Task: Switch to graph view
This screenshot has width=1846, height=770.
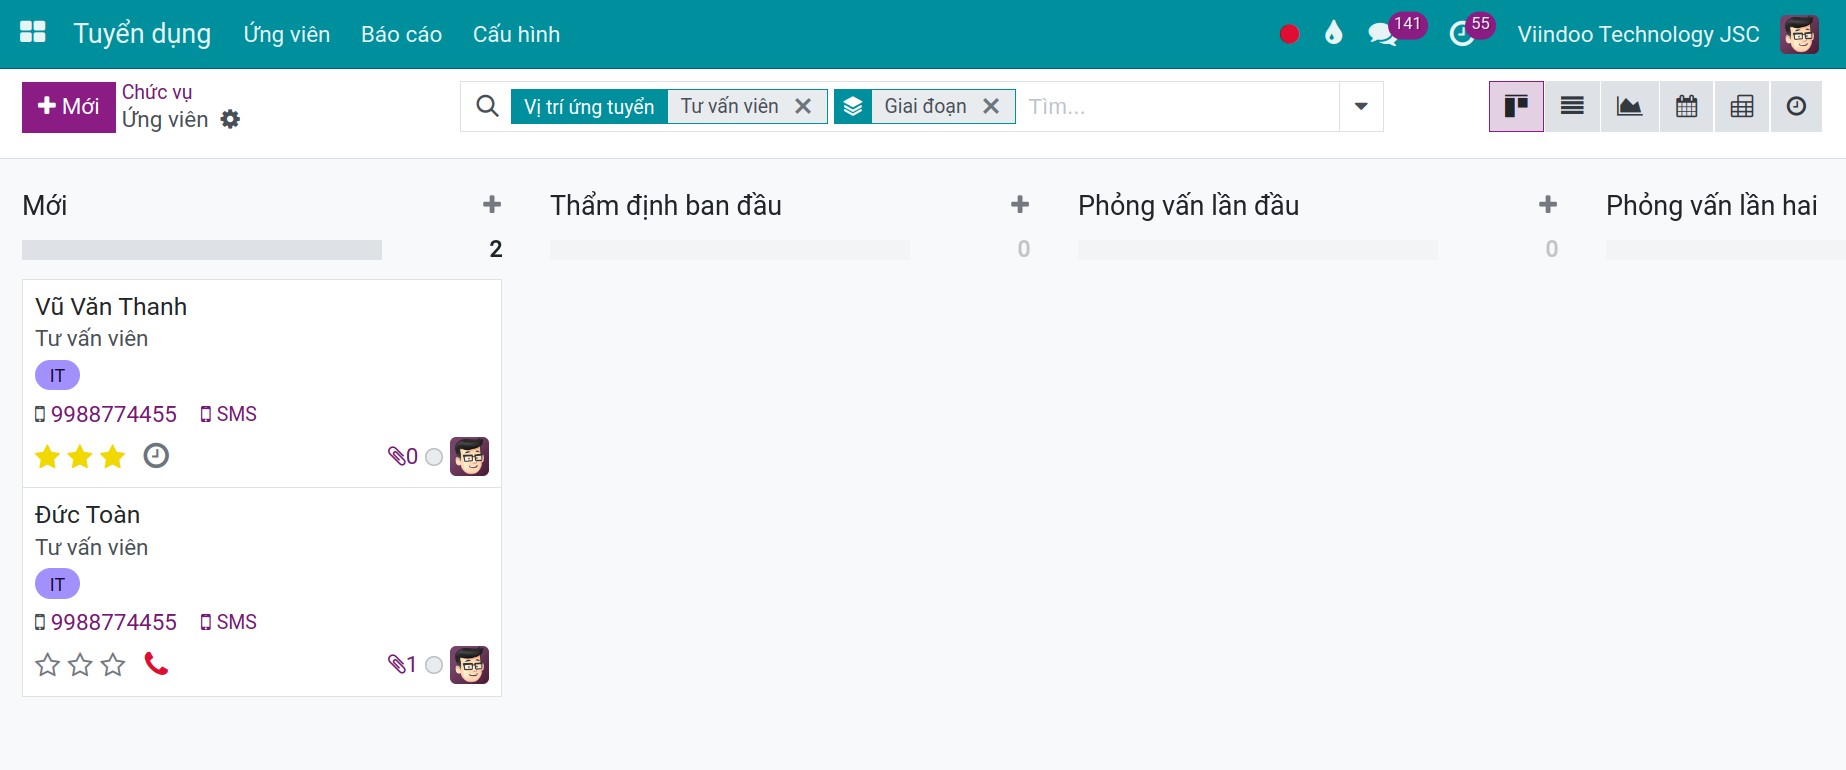Action: click(x=1629, y=106)
